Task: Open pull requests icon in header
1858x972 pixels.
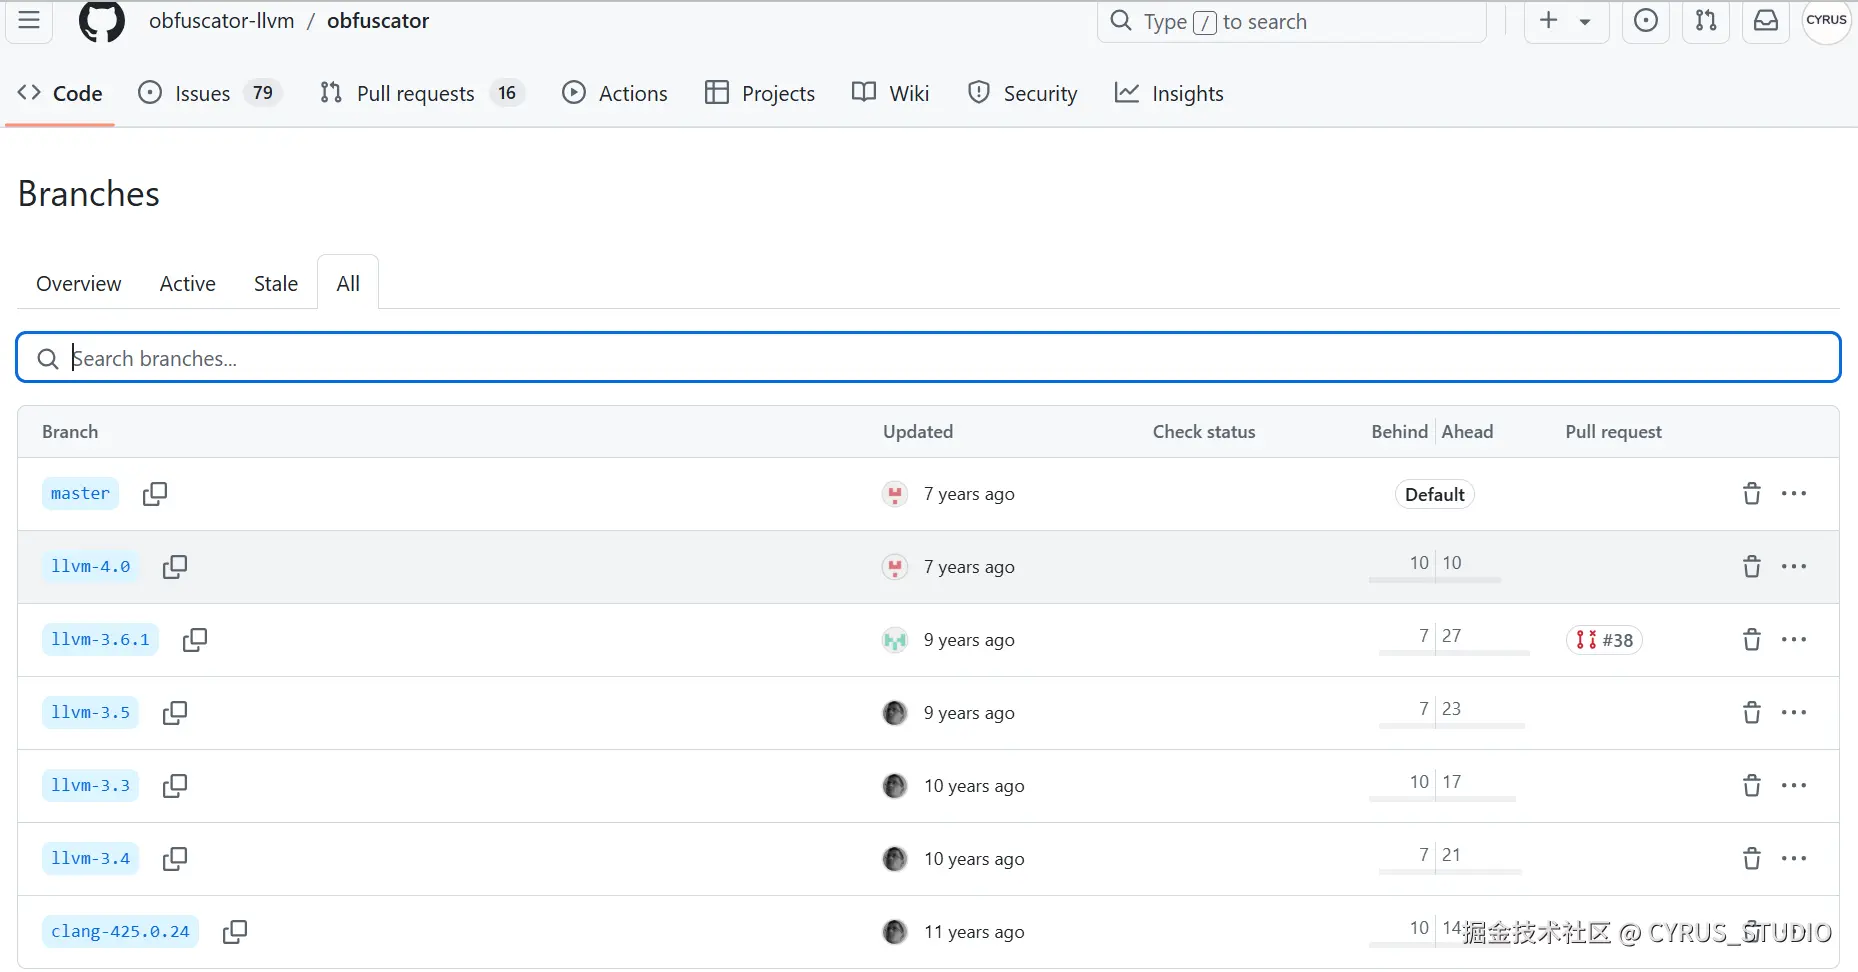Action: tap(1706, 21)
